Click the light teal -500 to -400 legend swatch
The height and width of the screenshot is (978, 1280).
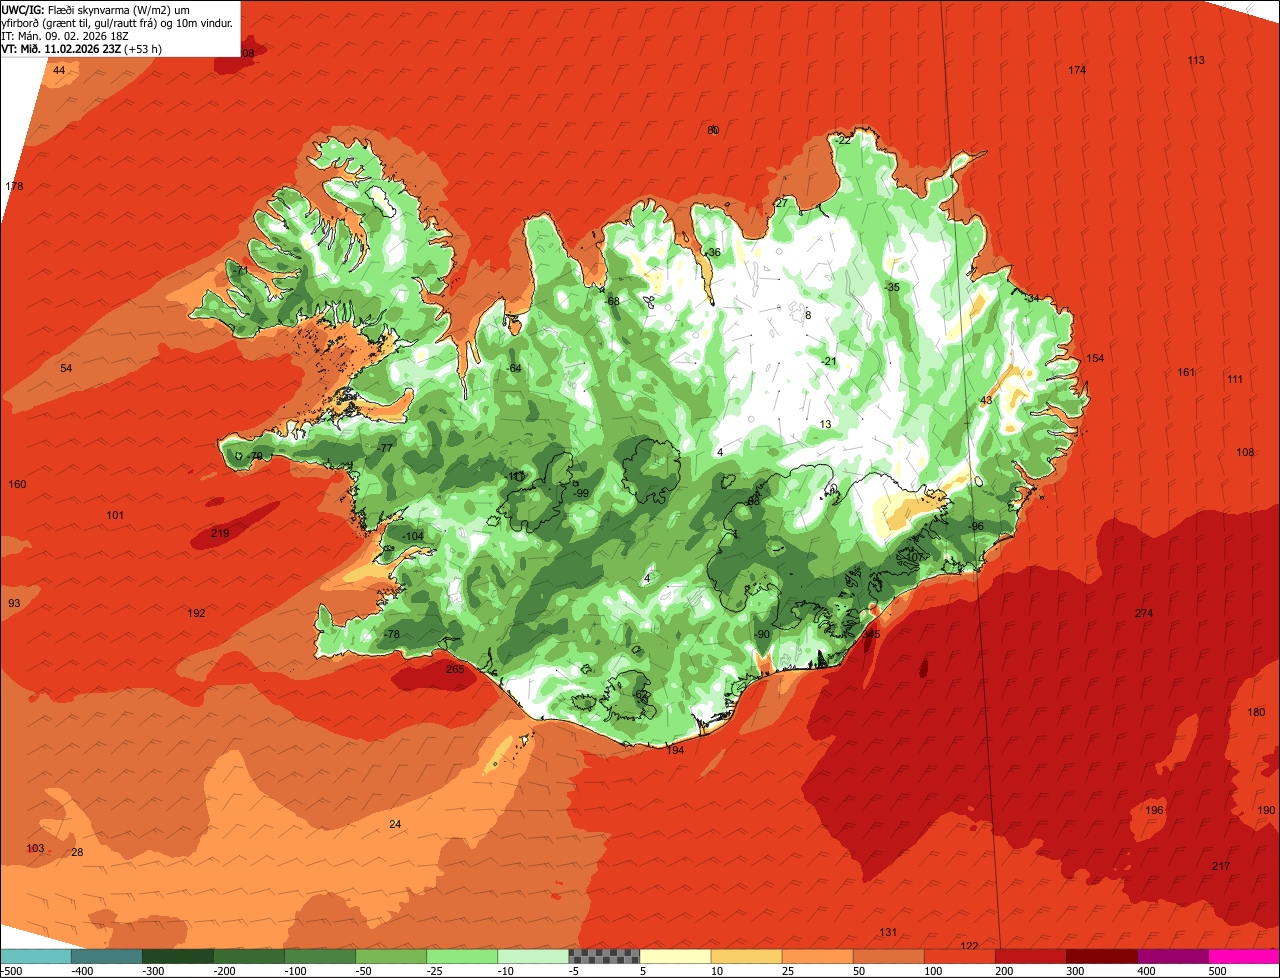pyautogui.click(x=36, y=956)
